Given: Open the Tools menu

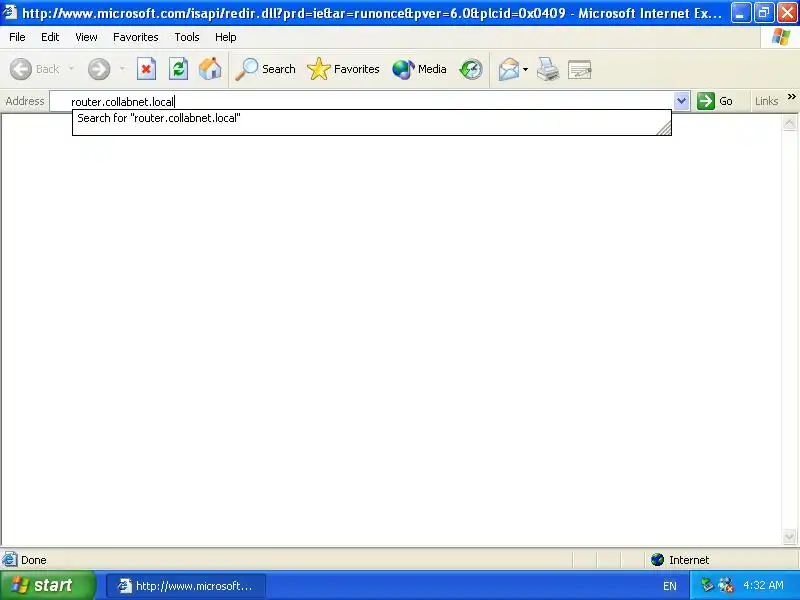Looking at the screenshot, I should coord(187,37).
